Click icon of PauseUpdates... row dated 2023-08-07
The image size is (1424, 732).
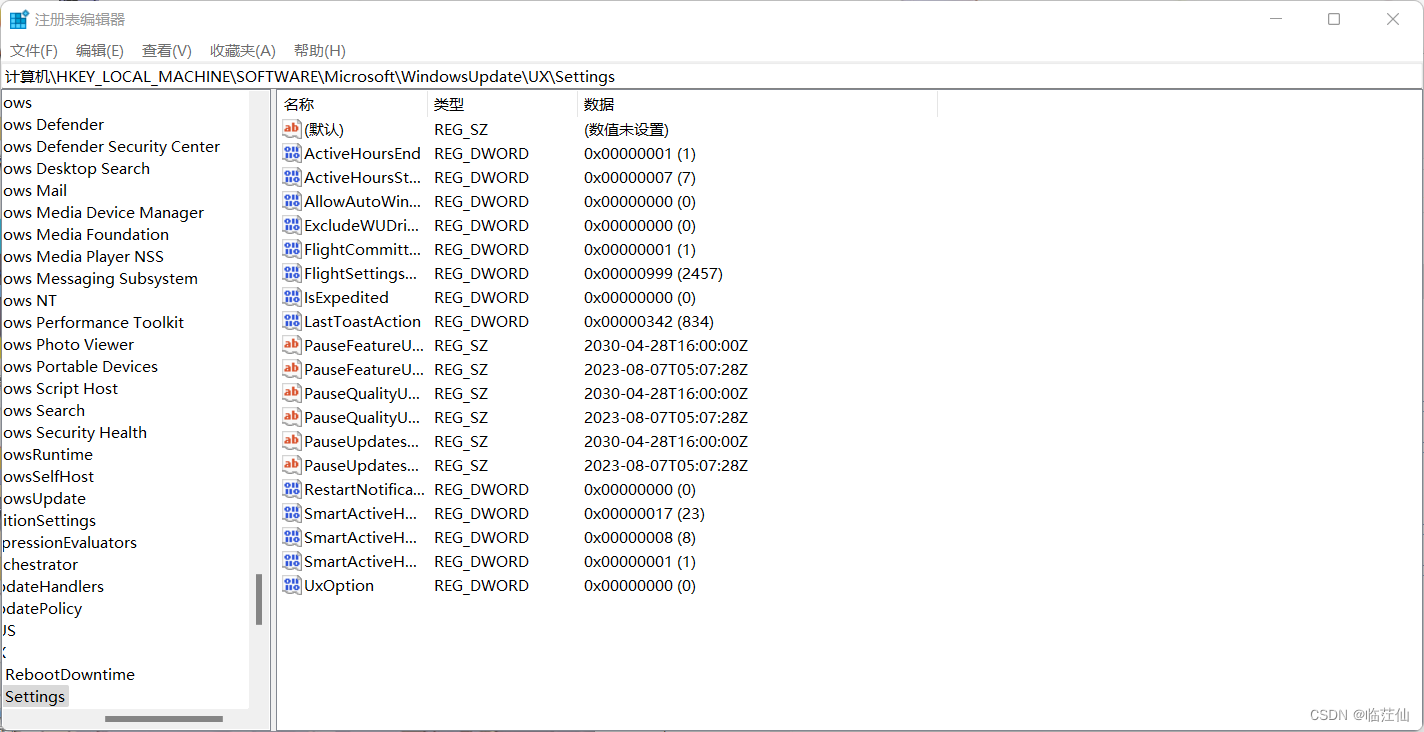coord(292,465)
